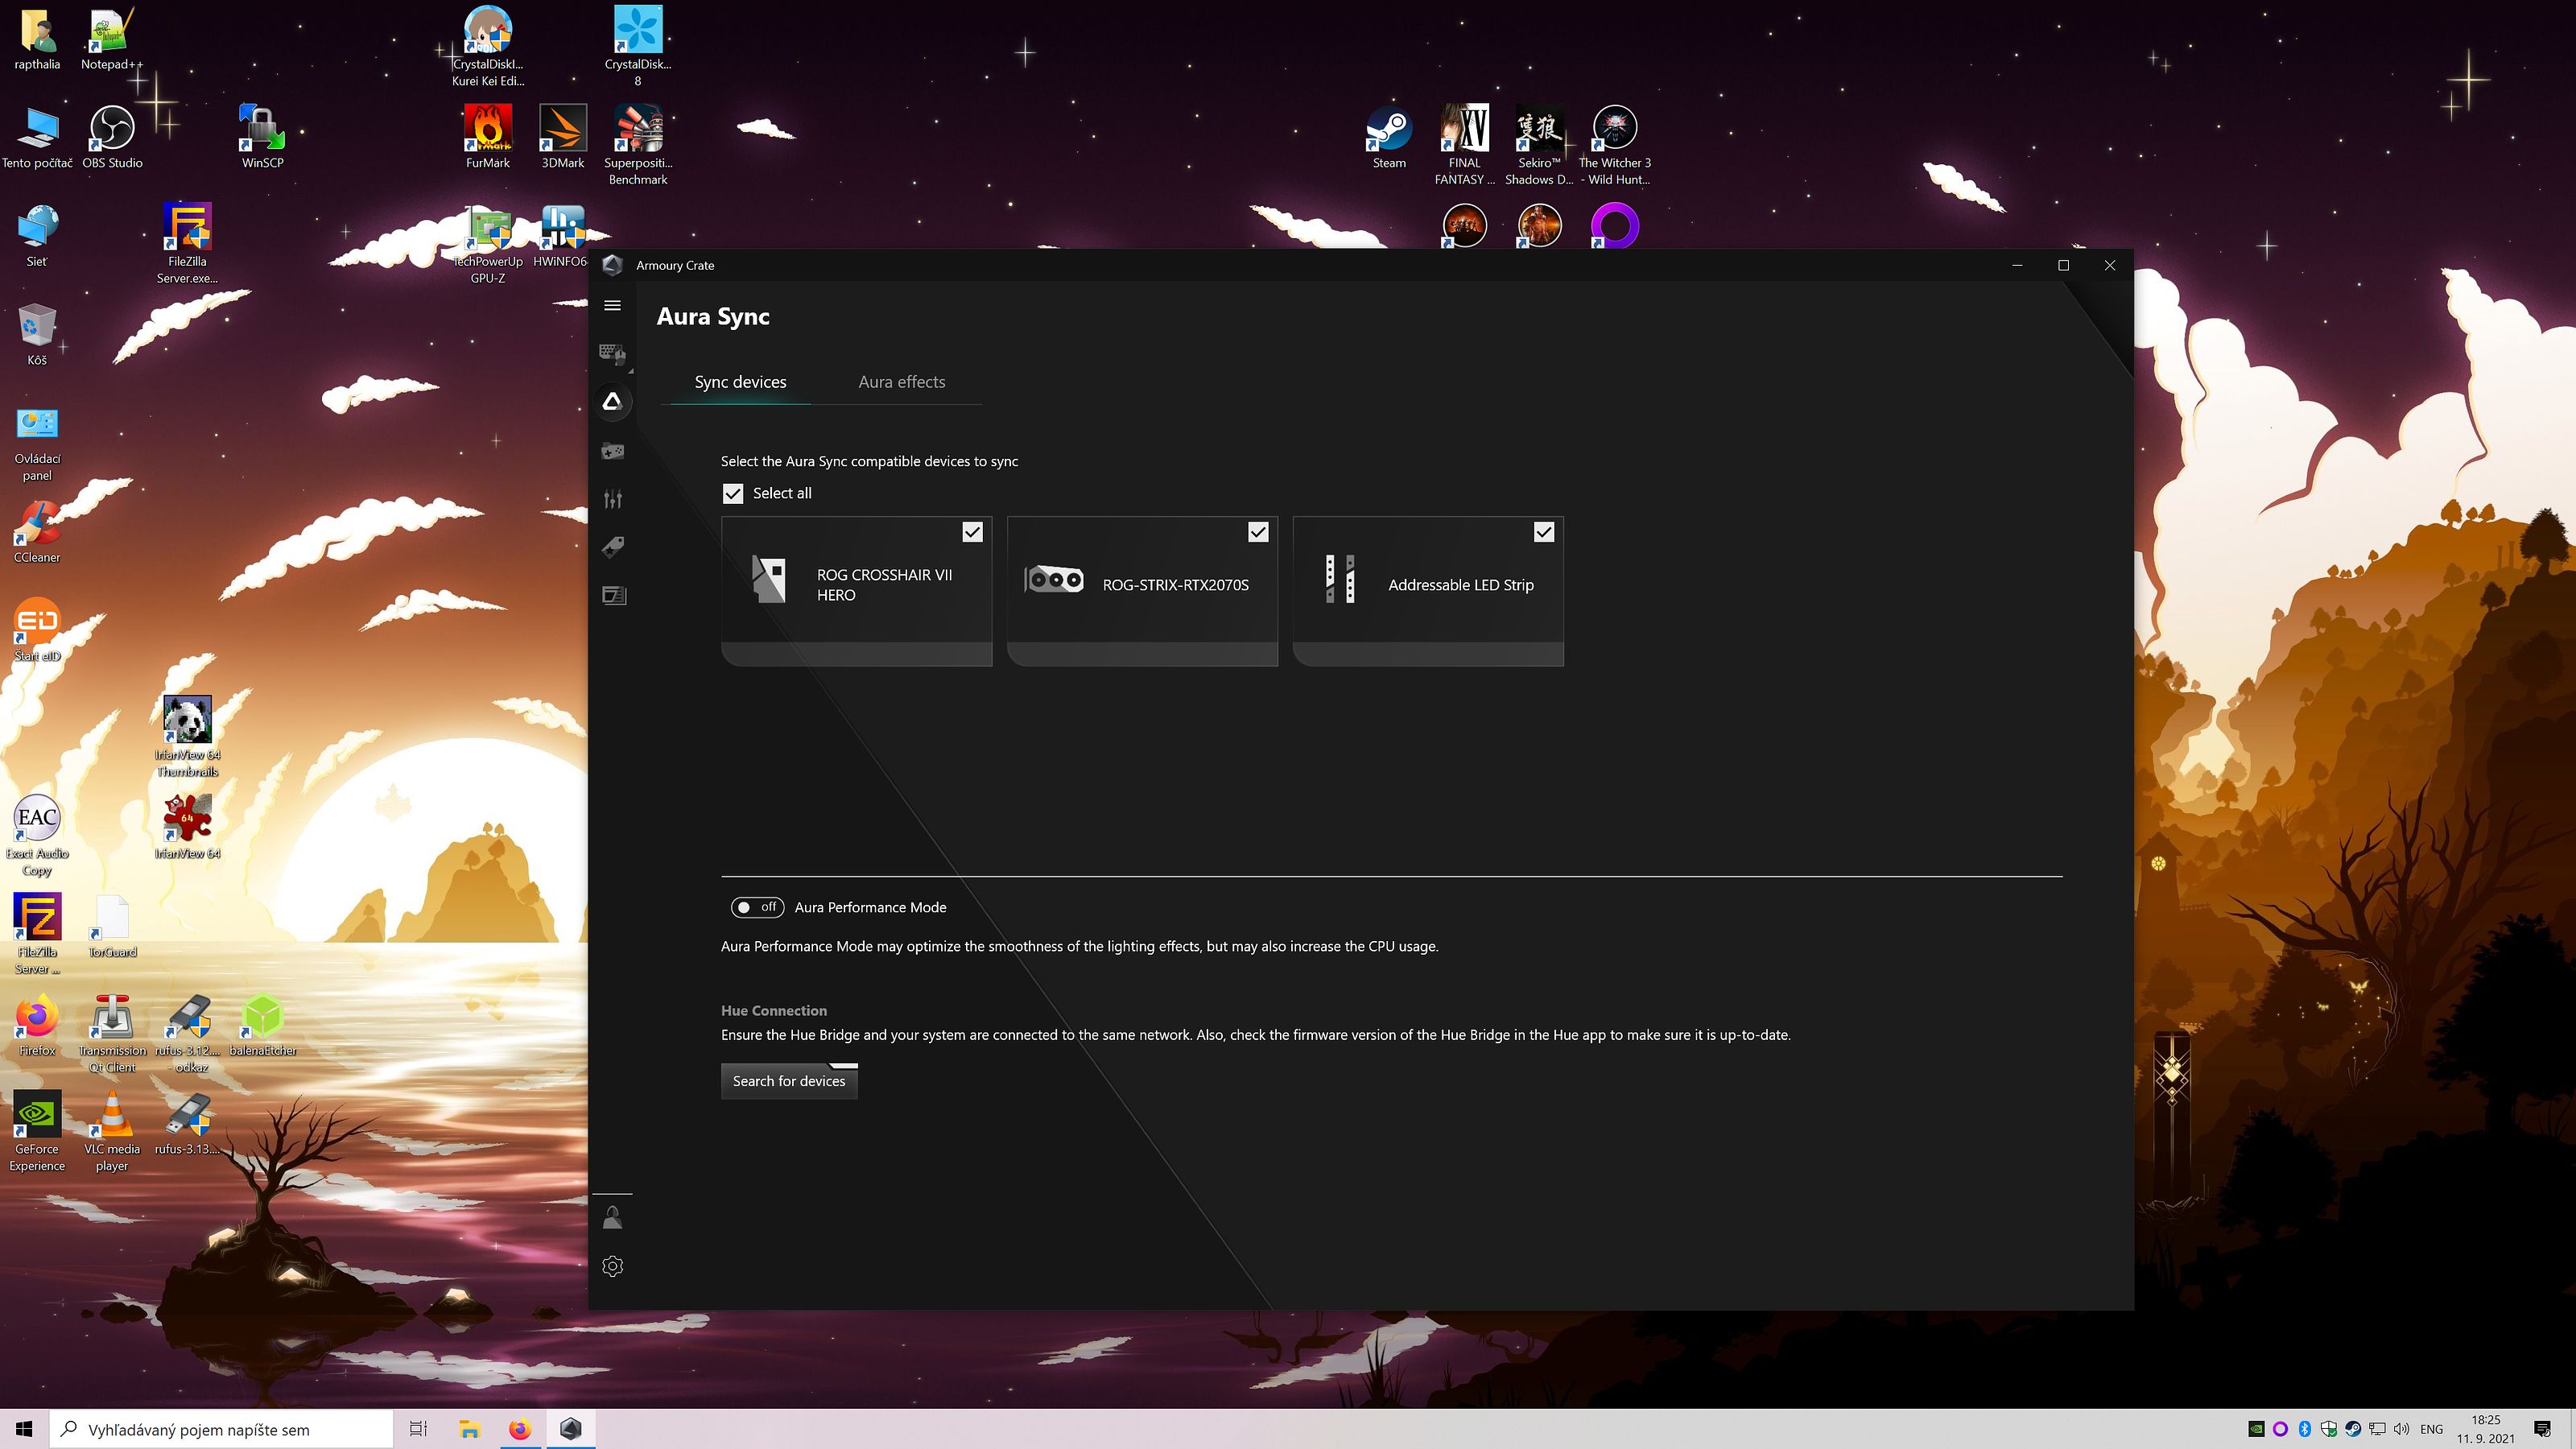2576x1449 pixels.
Task: Select the 3DMark desktop icon
Action: (x=563, y=137)
